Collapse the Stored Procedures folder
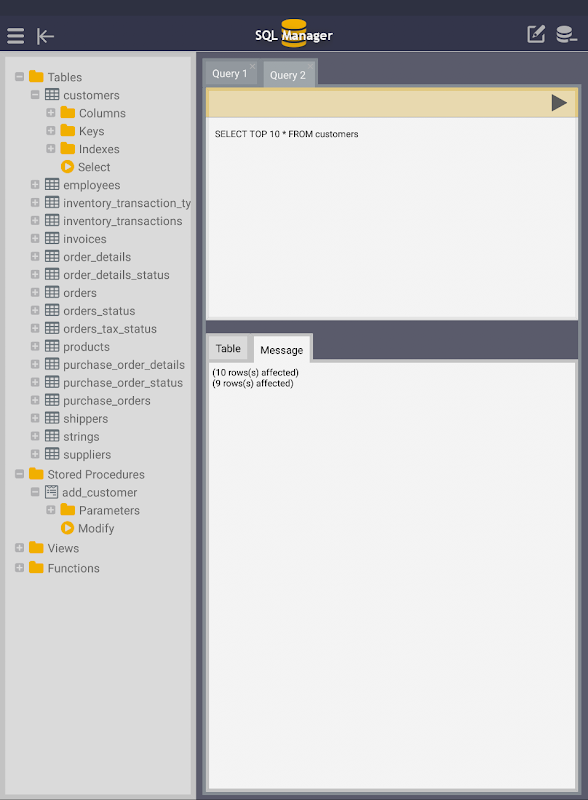Screen dimensions: 588x800 tap(19, 474)
